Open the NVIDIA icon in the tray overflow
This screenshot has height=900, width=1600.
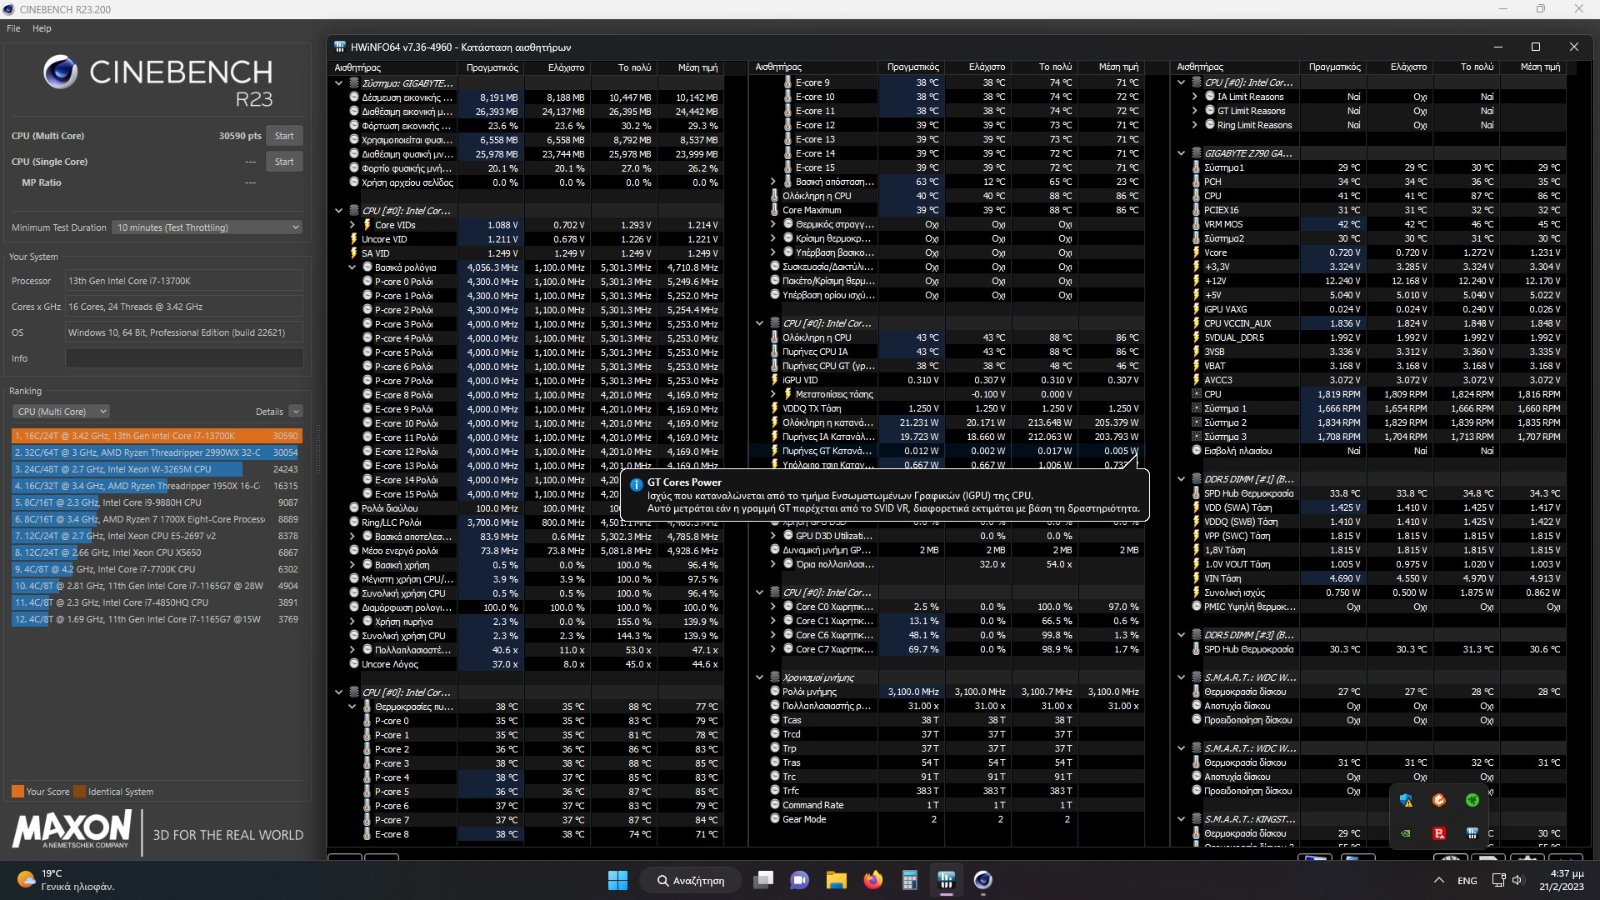pos(1406,832)
